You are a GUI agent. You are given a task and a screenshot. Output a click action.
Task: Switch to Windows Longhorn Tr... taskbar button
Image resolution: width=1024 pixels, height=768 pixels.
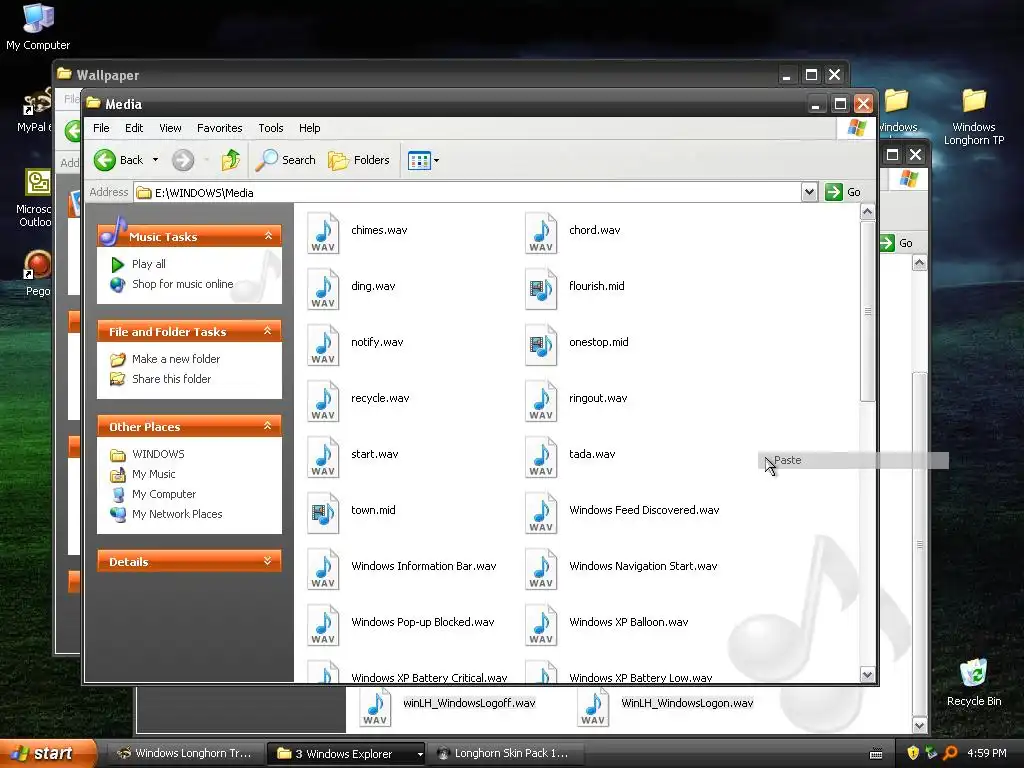tap(185, 754)
